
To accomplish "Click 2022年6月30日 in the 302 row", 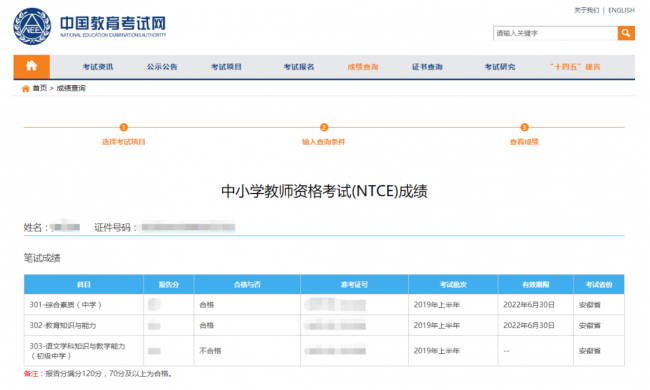I will (x=529, y=326).
